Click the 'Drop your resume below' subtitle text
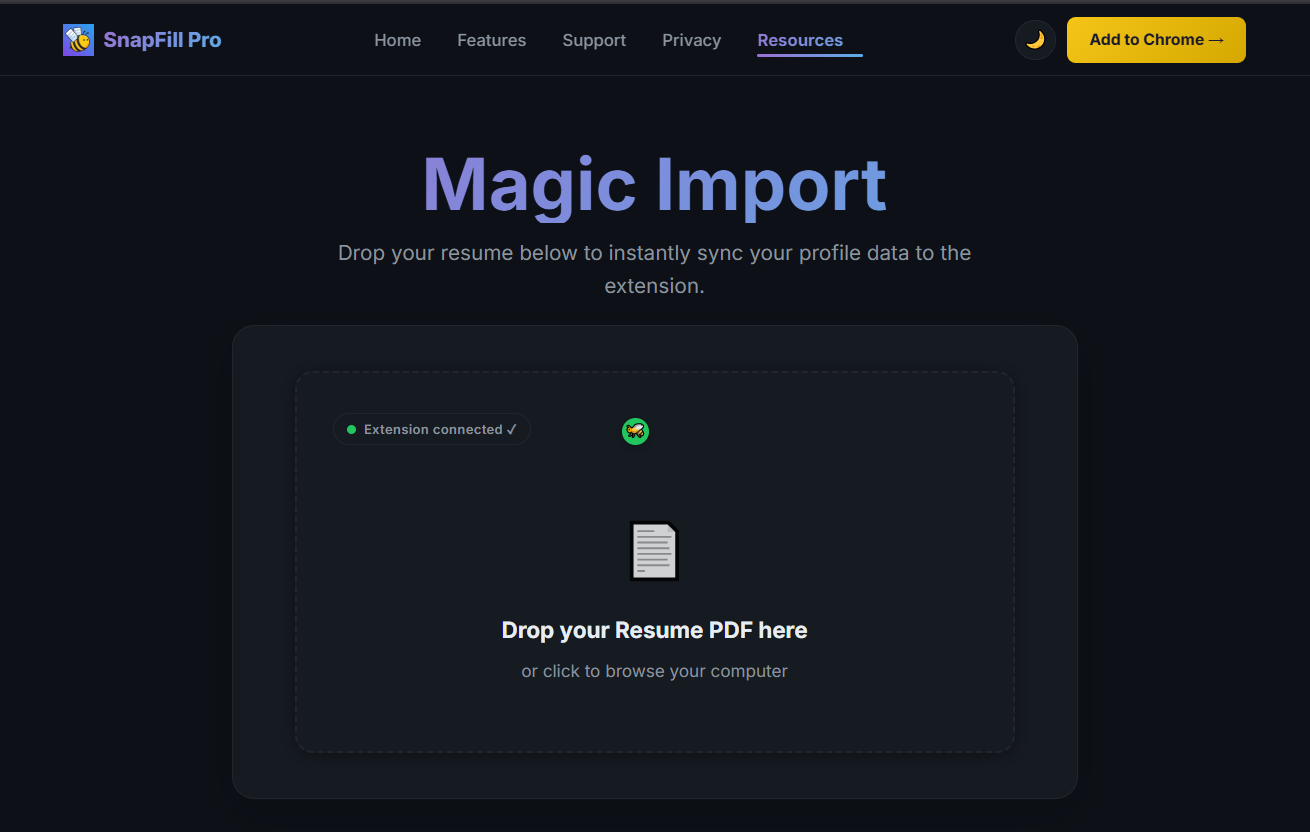This screenshot has width=1310, height=832. [654, 269]
